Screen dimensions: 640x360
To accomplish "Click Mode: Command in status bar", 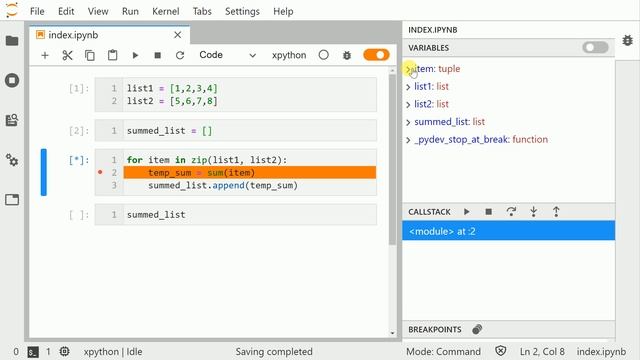I will (443, 351).
